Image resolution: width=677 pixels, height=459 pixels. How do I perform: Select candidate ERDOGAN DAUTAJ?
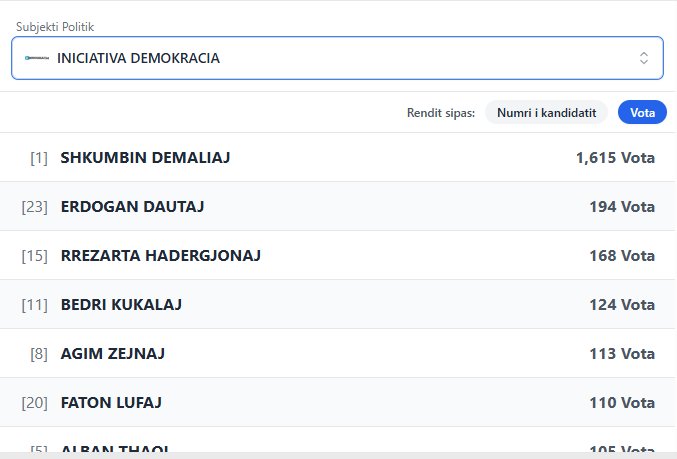pyautogui.click(x=133, y=207)
